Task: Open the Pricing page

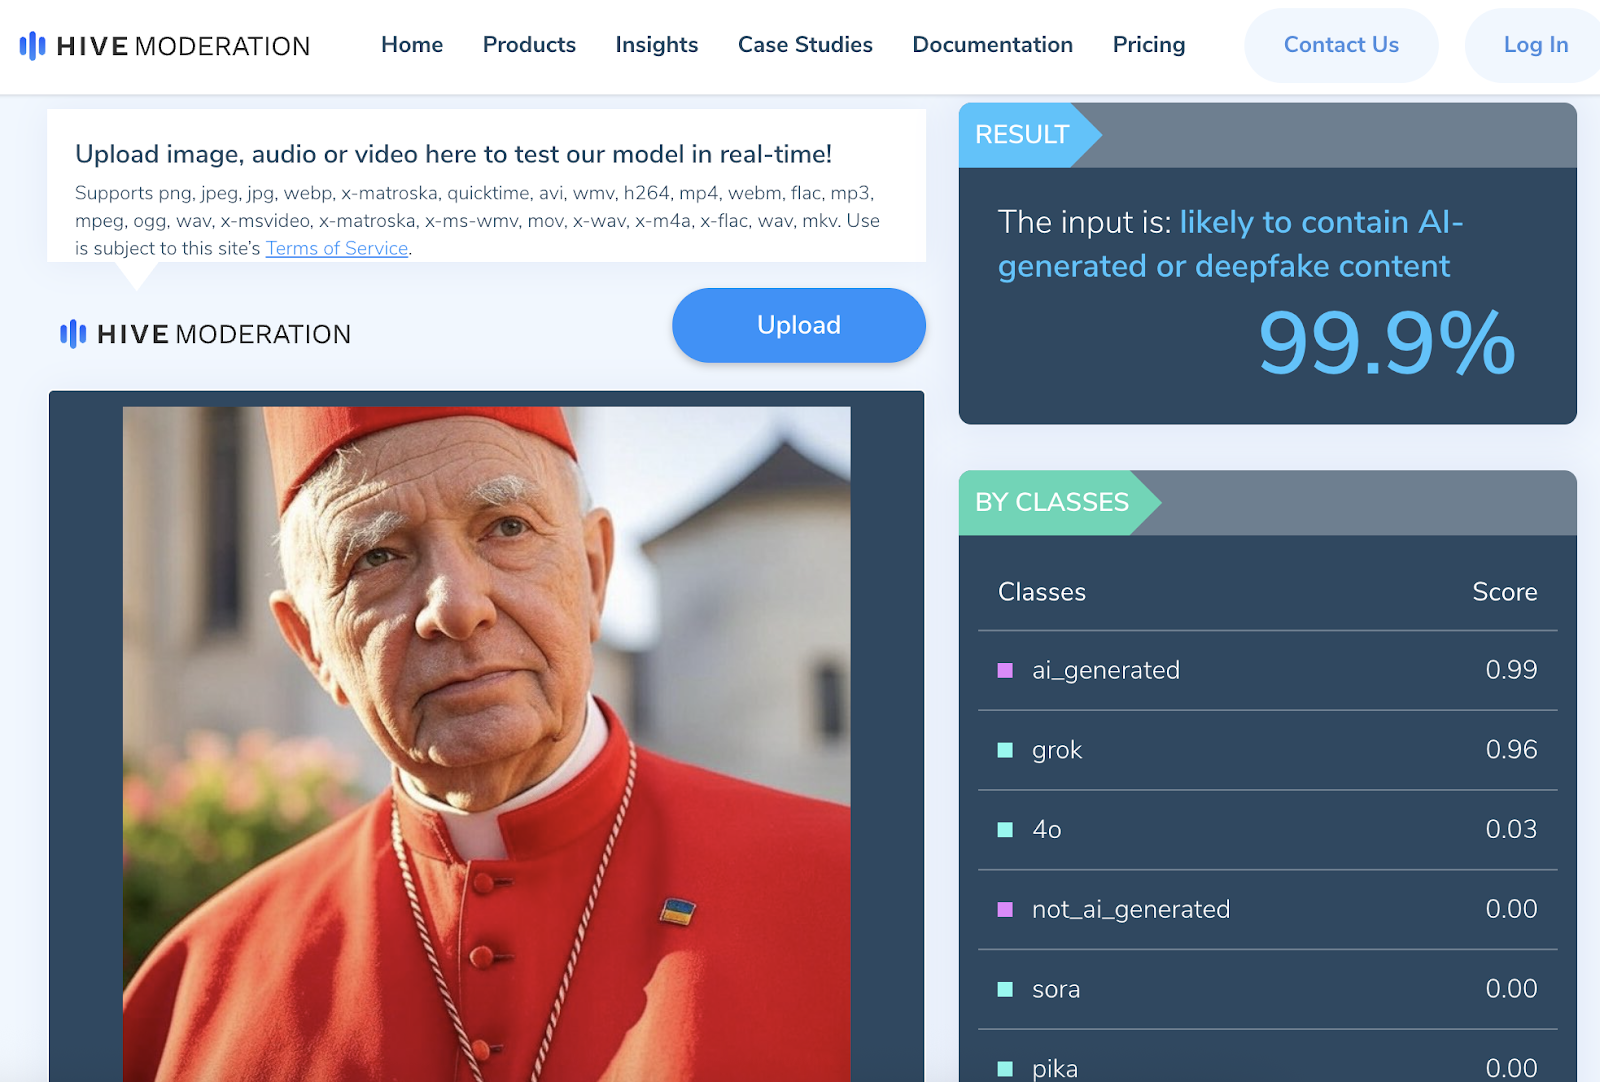Action: 1149,45
